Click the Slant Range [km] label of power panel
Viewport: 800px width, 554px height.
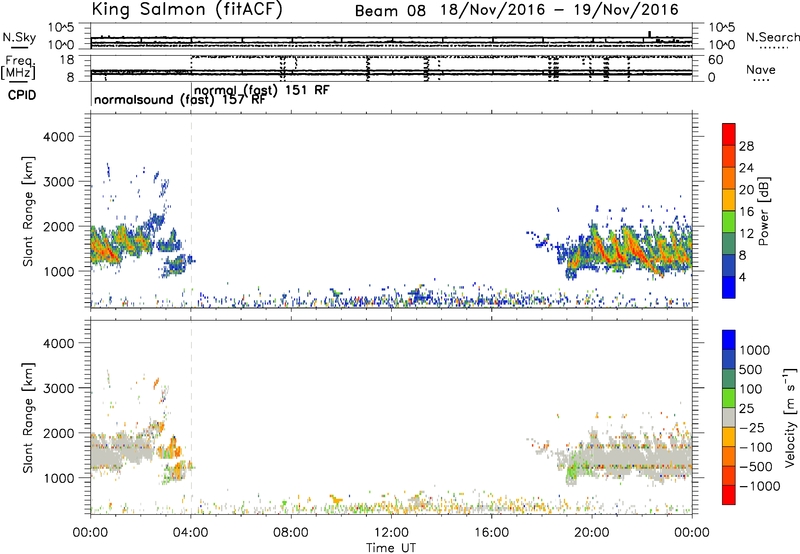(x=28, y=211)
